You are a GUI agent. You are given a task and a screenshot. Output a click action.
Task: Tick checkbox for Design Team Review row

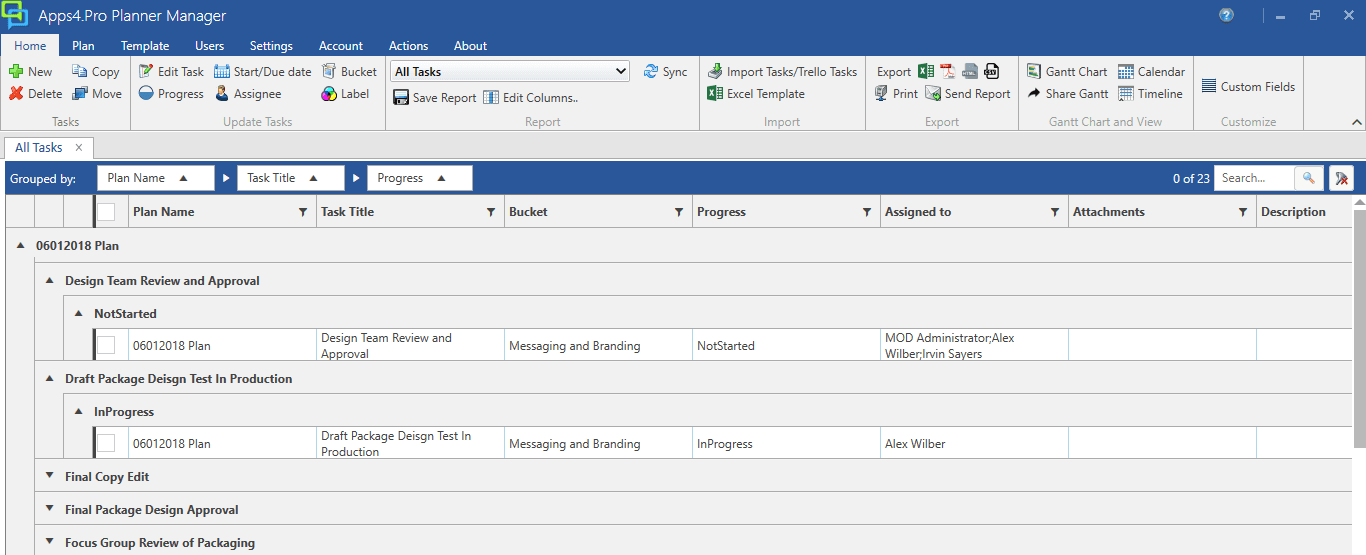pyautogui.click(x=106, y=345)
